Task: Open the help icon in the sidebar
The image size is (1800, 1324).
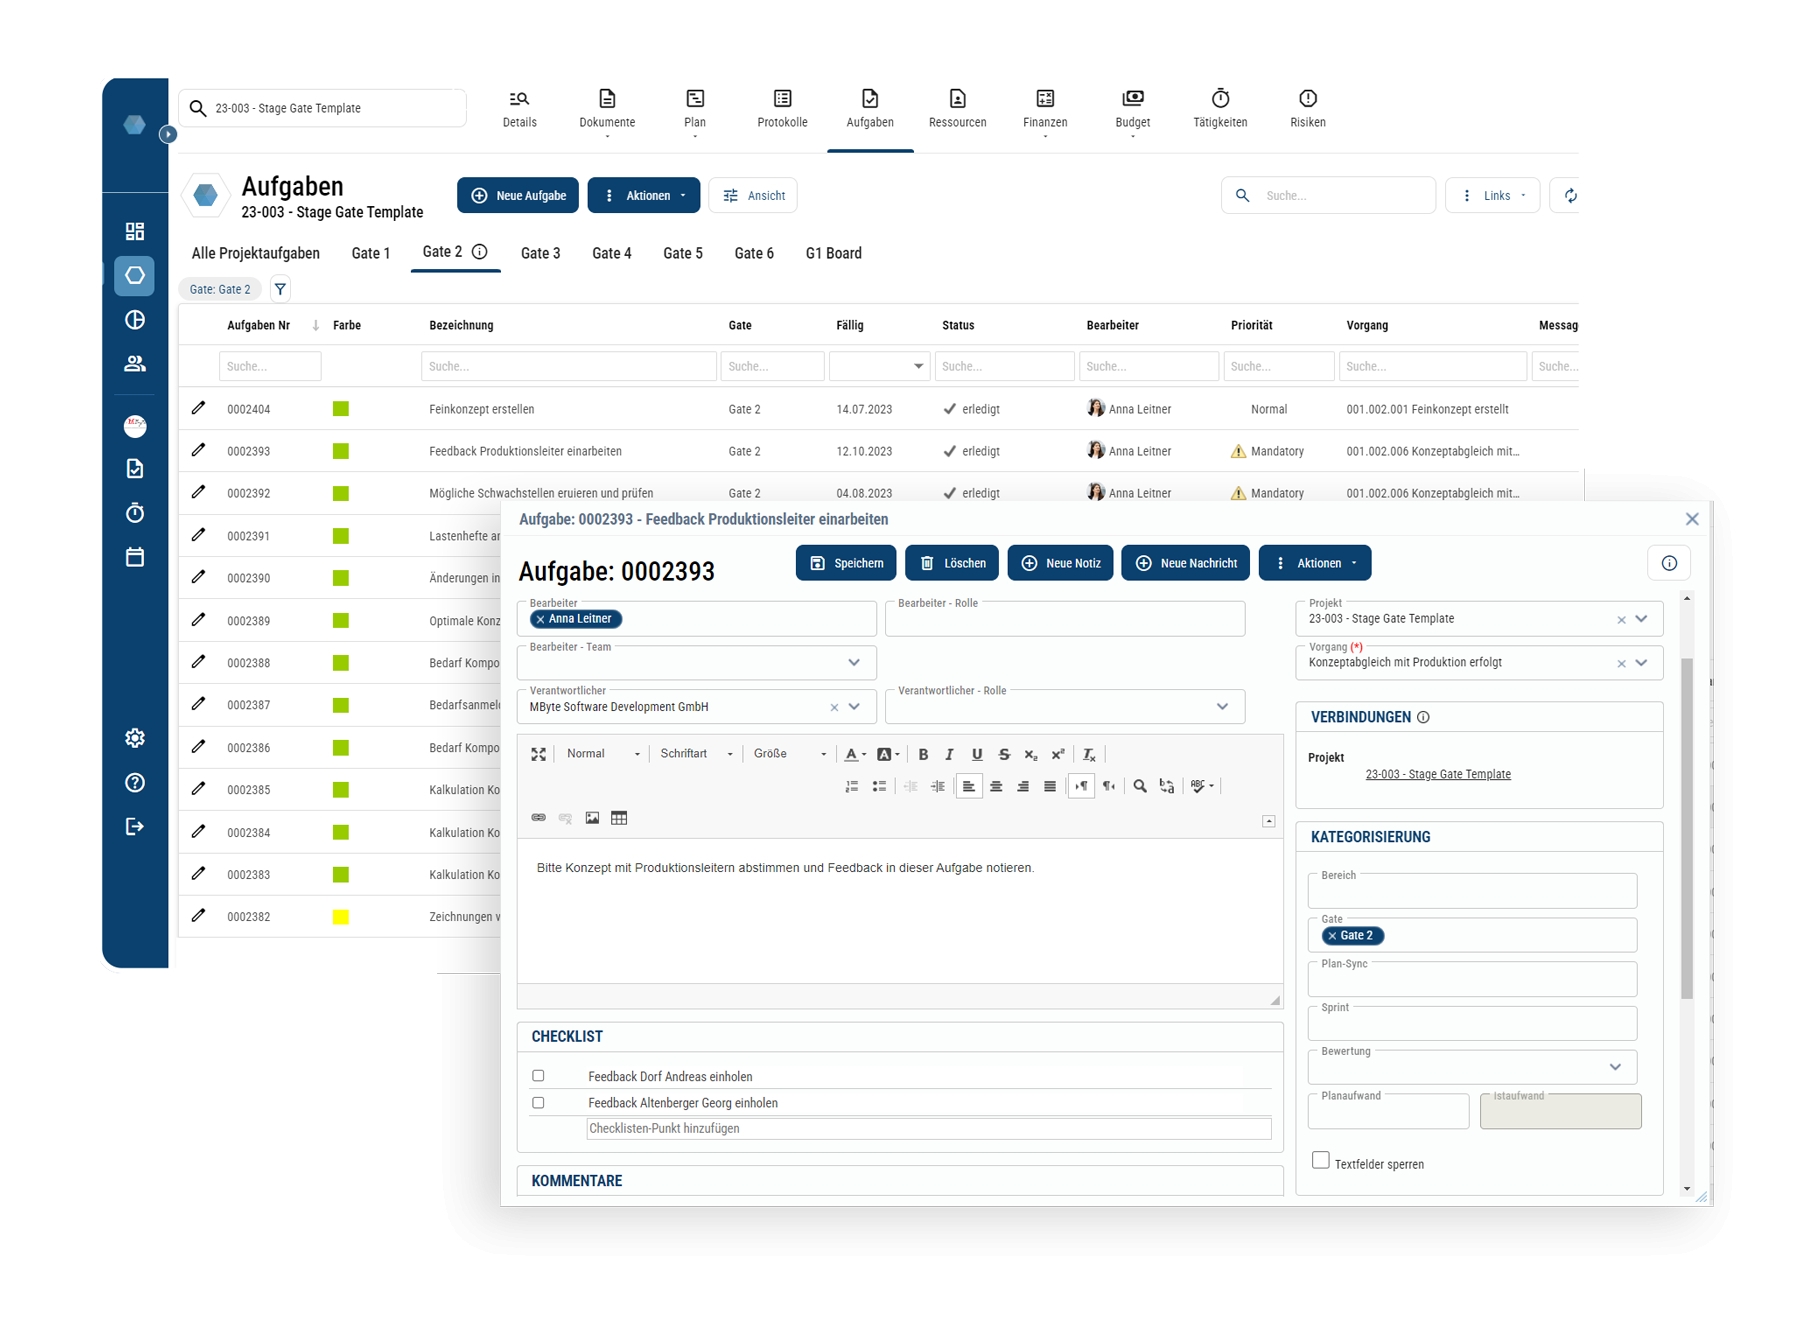Action: tap(135, 782)
